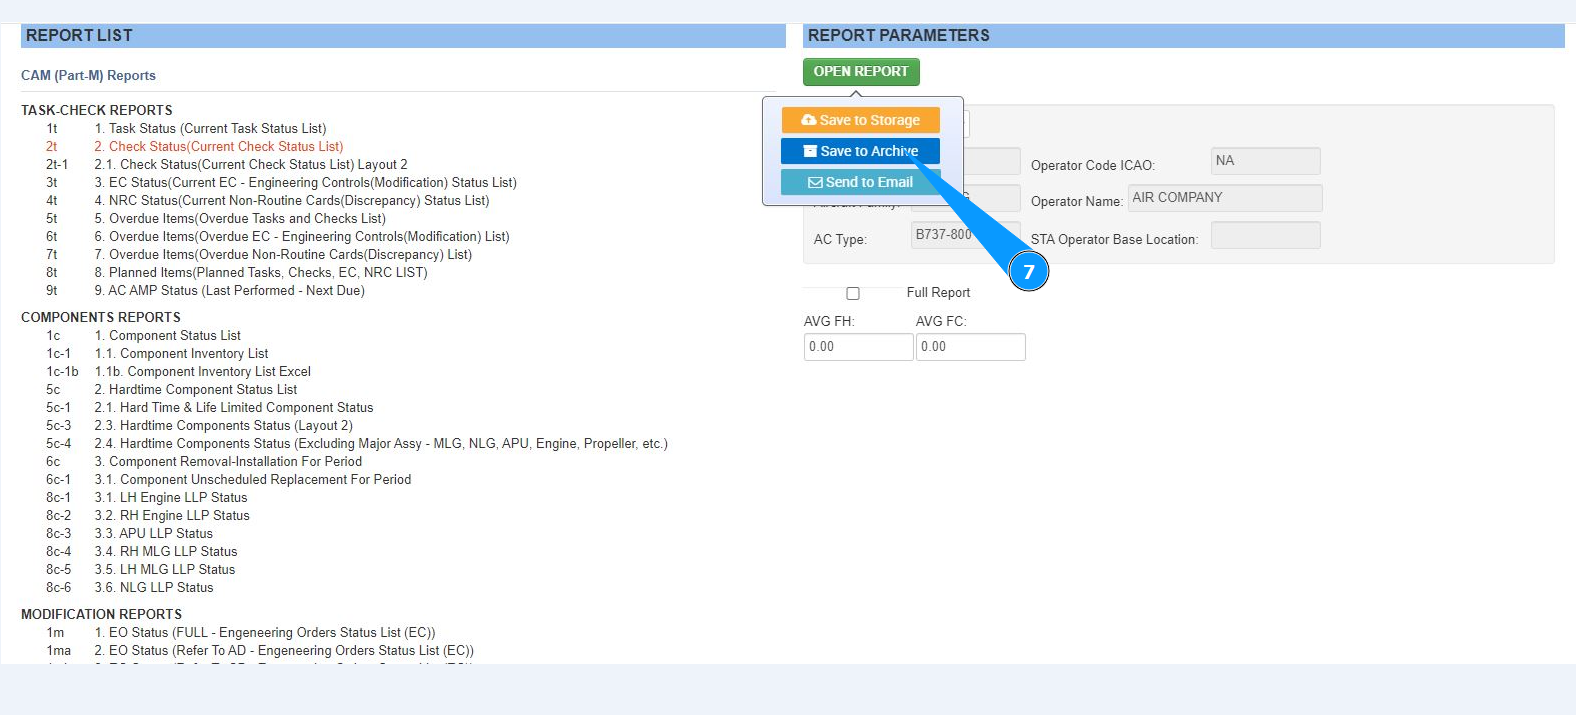Open report 2. Check Status(Current Check Status List)
The height and width of the screenshot is (715, 1576).
coord(219,146)
